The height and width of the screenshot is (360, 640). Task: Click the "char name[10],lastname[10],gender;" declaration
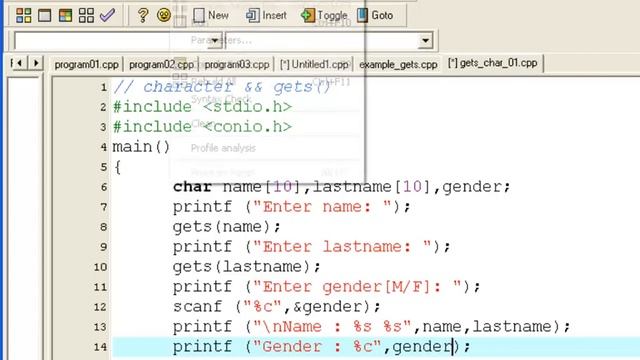tap(342, 187)
